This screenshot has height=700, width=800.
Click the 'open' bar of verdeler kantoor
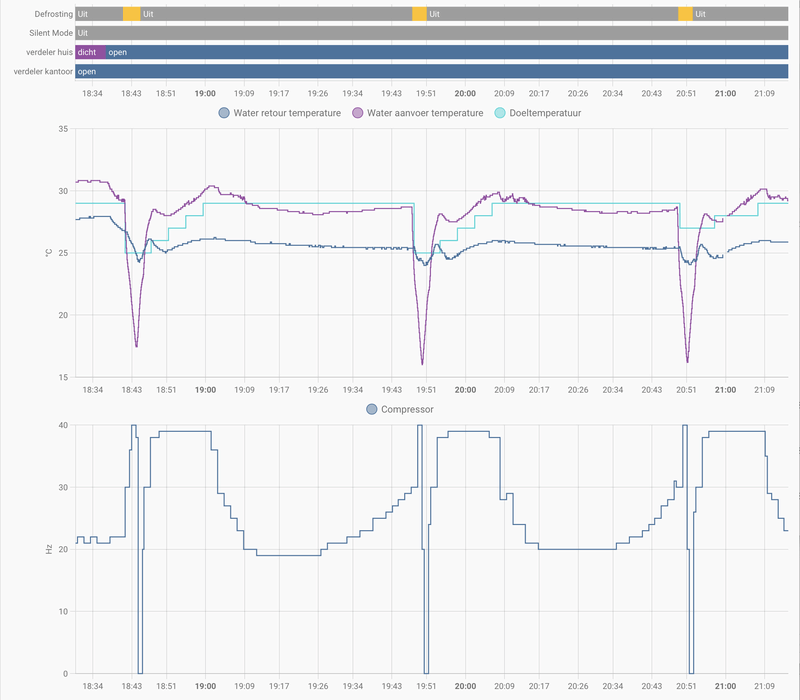(432, 71)
